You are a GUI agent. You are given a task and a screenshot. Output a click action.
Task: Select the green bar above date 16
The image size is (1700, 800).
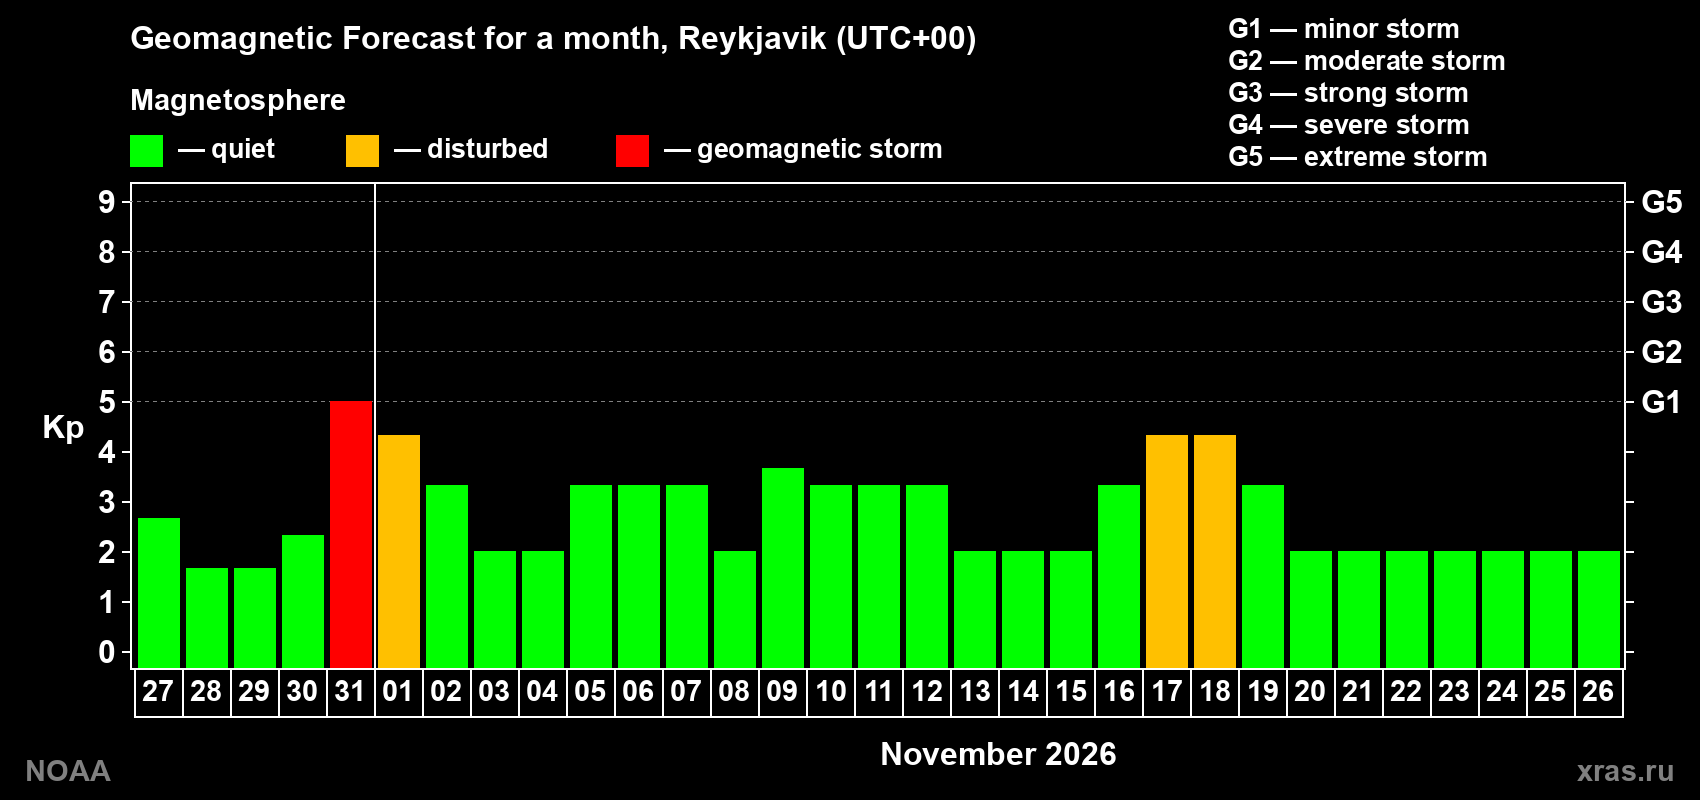[x=1119, y=576]
